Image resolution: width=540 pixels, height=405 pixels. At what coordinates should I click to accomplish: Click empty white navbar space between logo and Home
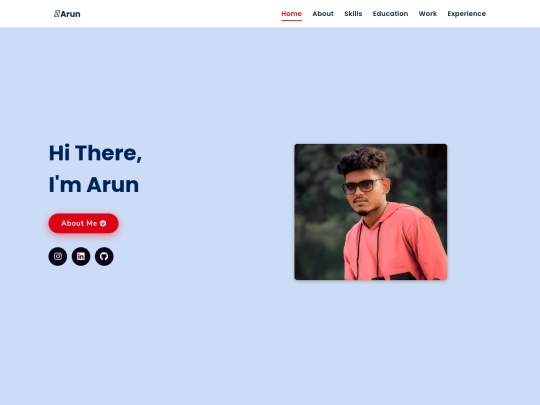pos(181,14)
